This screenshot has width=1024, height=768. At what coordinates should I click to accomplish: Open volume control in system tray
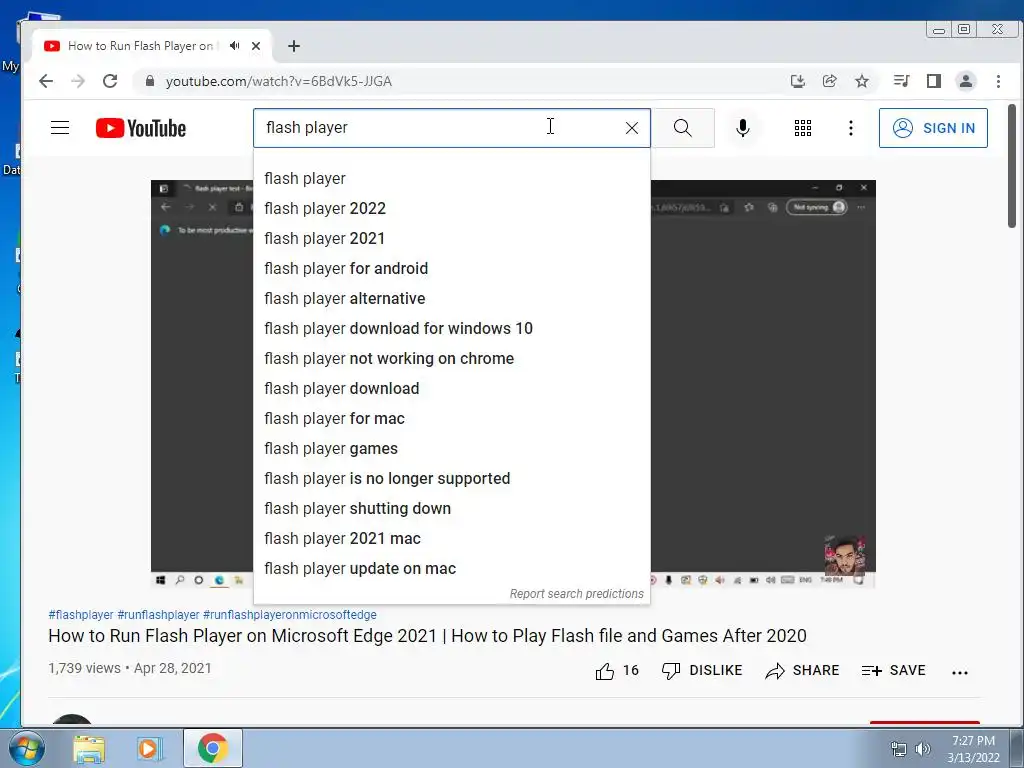[923, 749]
